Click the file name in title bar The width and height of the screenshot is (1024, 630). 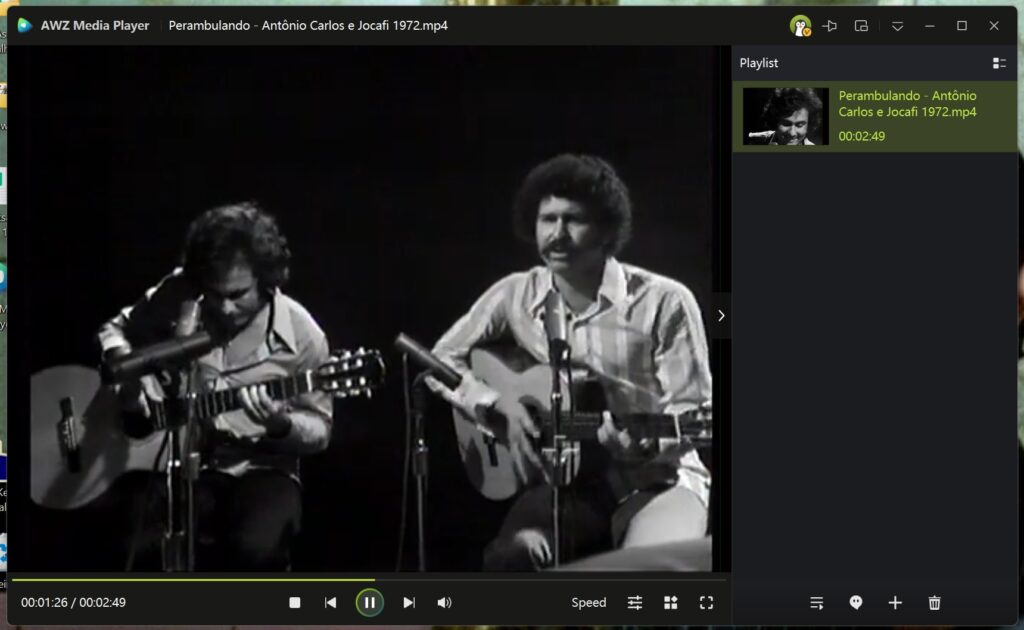click(x=308, y=25)
